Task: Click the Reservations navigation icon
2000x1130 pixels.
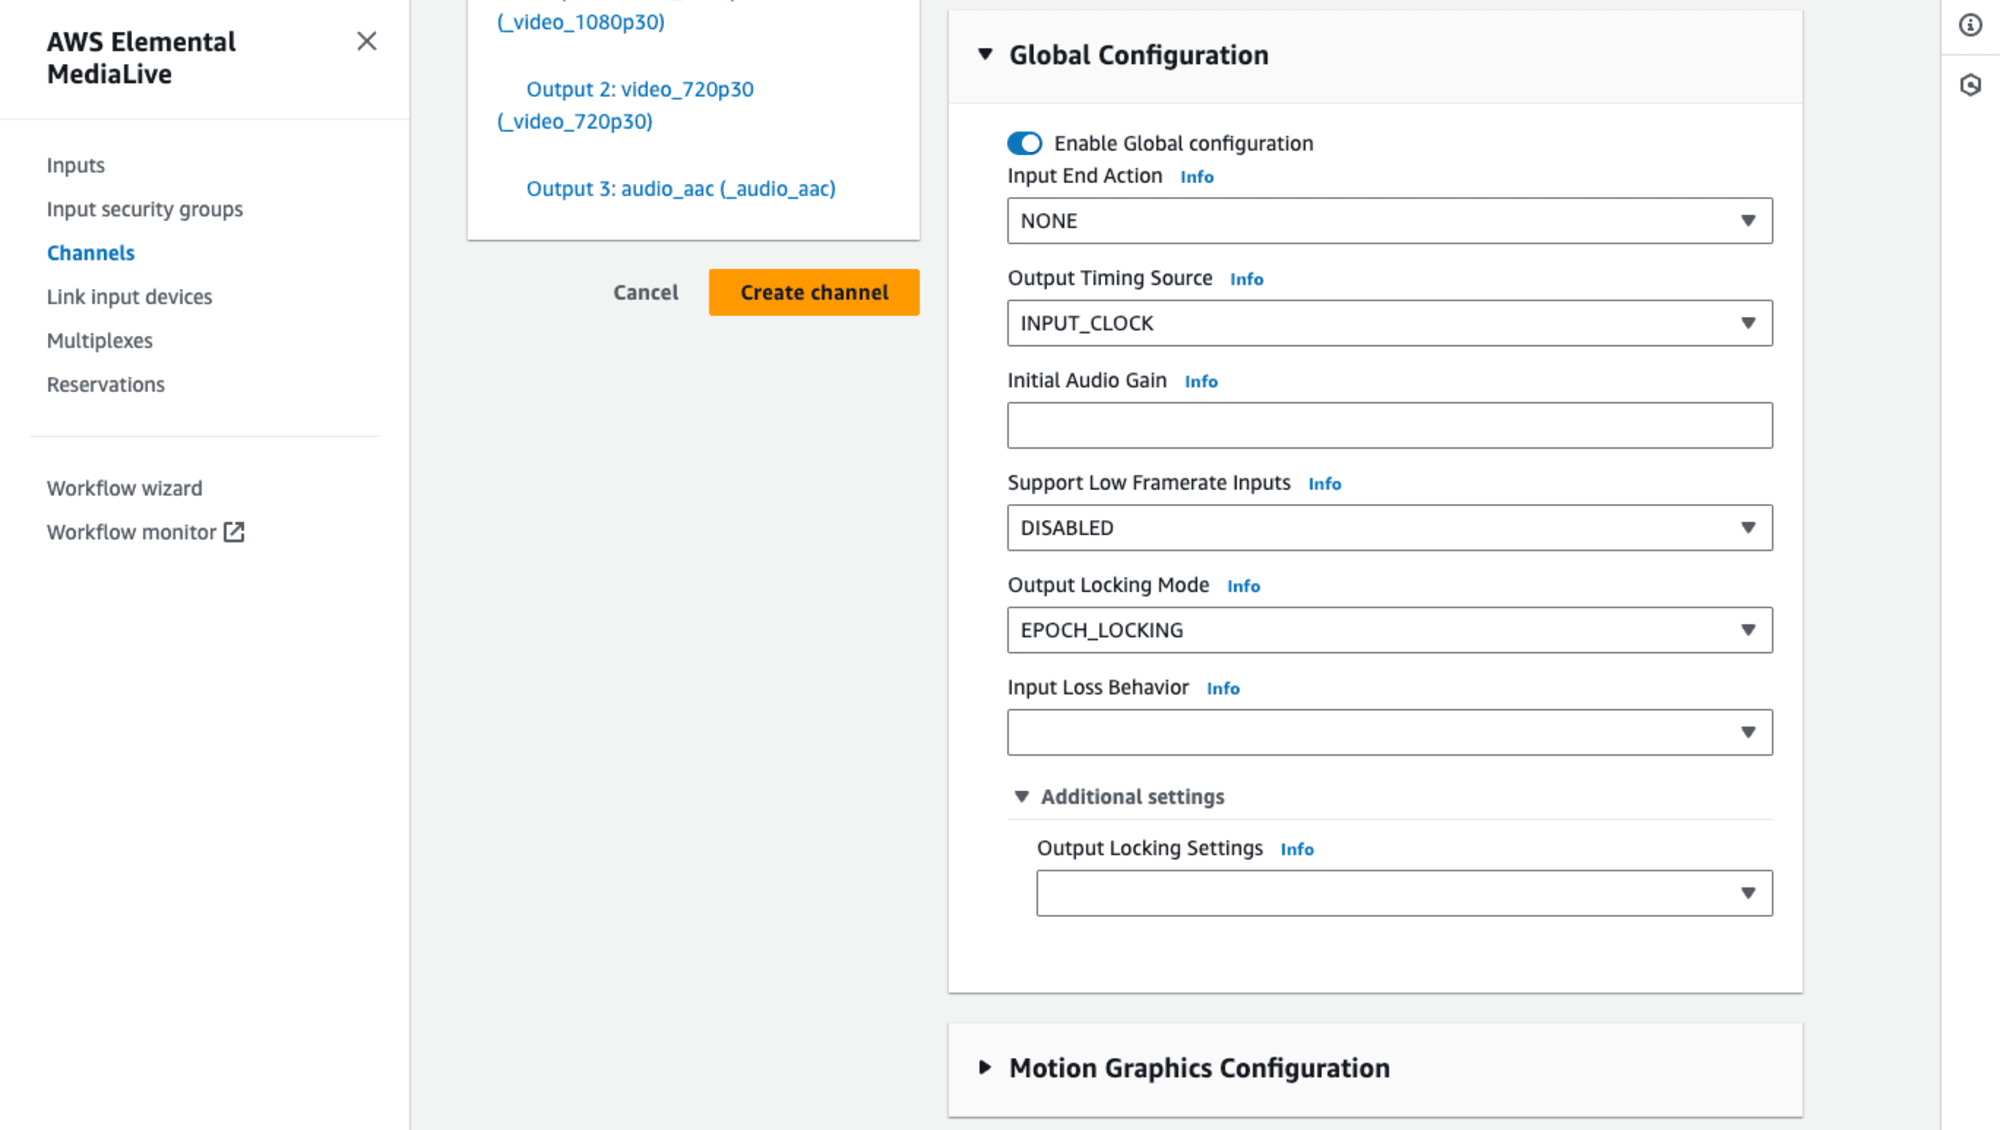Action: click(x=106, y=383)
